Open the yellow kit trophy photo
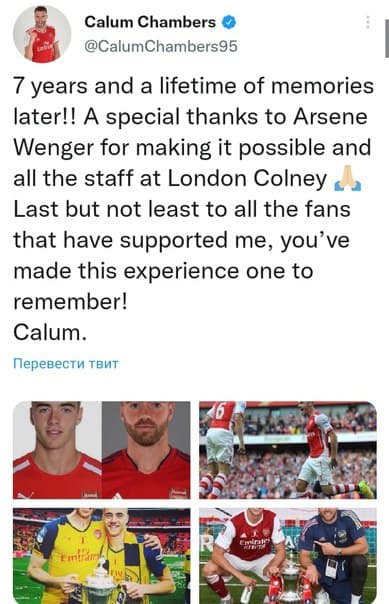This screenshot has height=604, width=389. click(102, 556)
